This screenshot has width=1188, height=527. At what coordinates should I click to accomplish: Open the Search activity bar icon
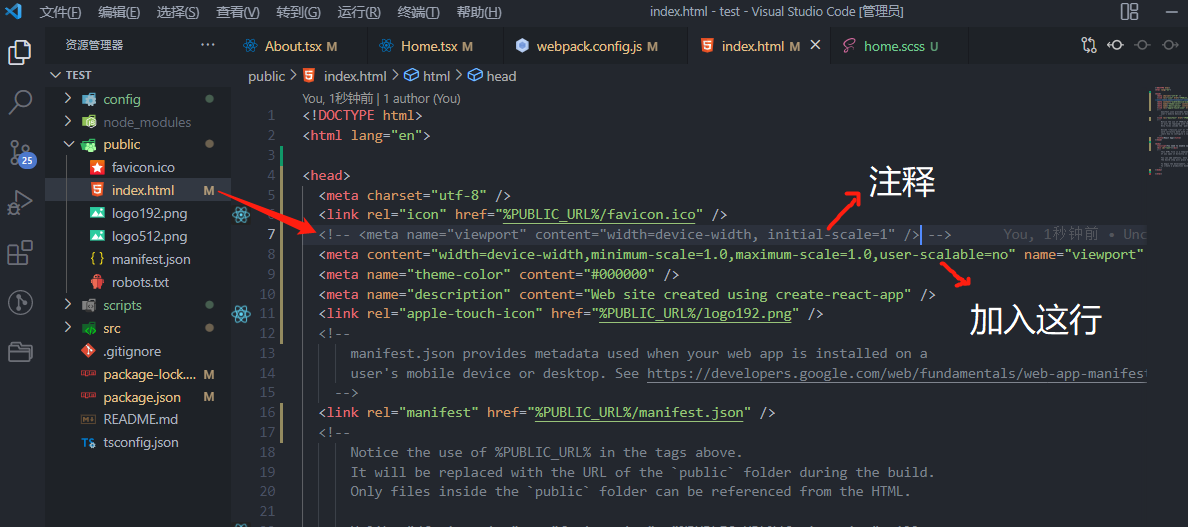[x=20, y=101]
